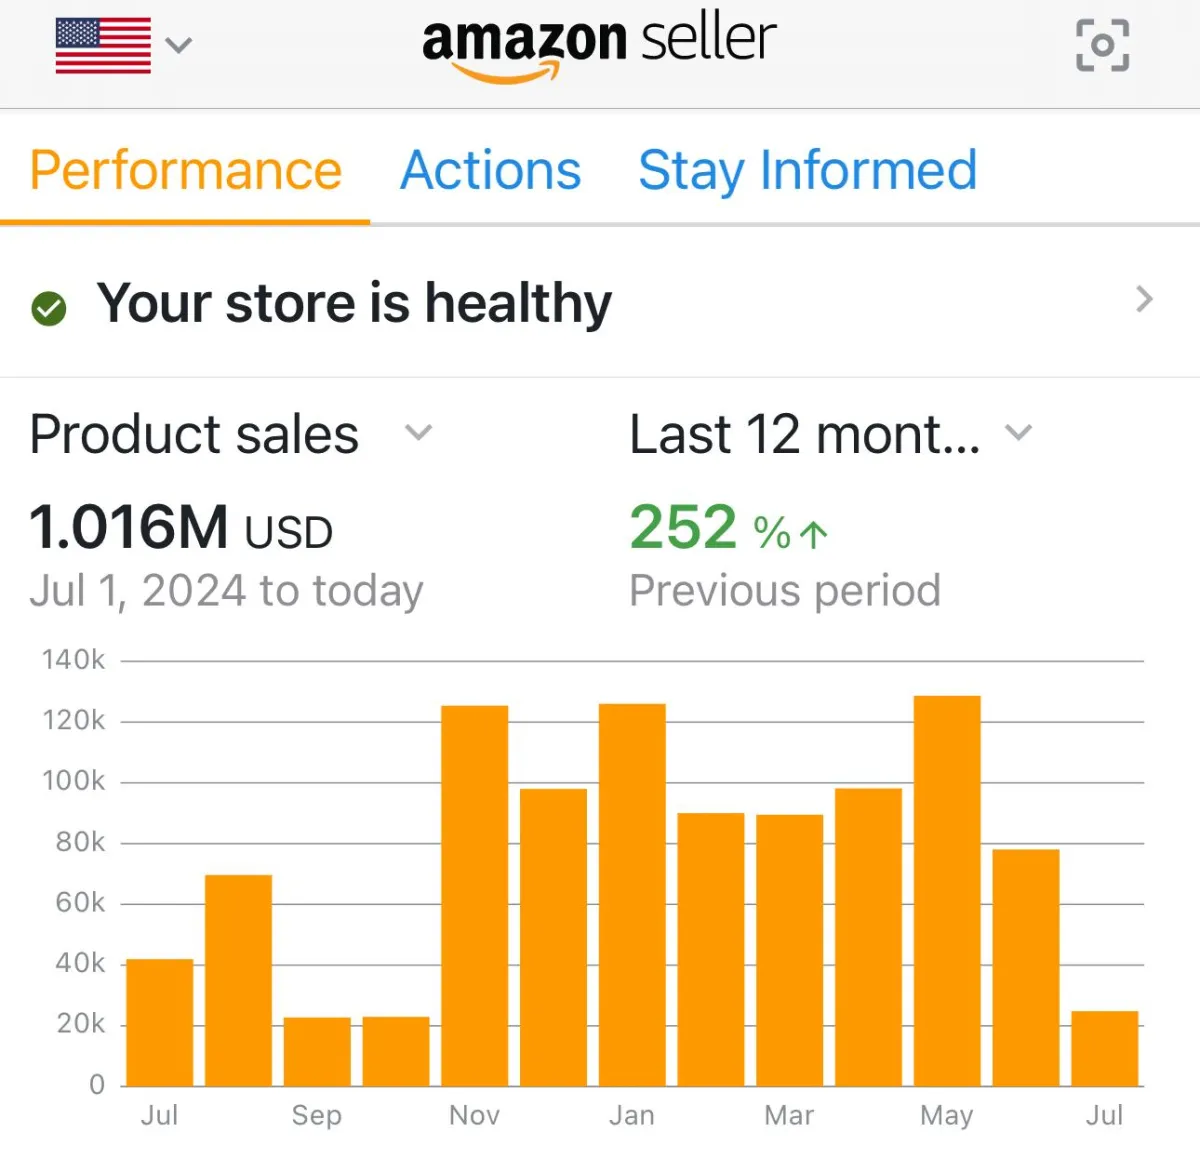Select the tallest May sales bar

click(x=947, y=891)
